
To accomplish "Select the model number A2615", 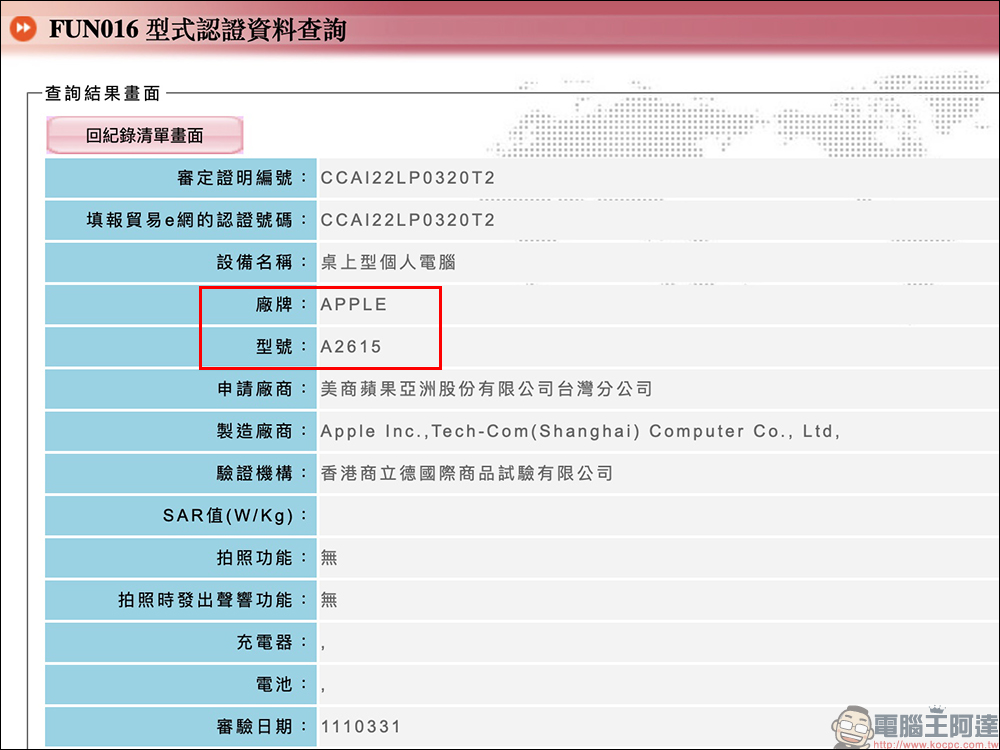I will click(x=351, y=347).
